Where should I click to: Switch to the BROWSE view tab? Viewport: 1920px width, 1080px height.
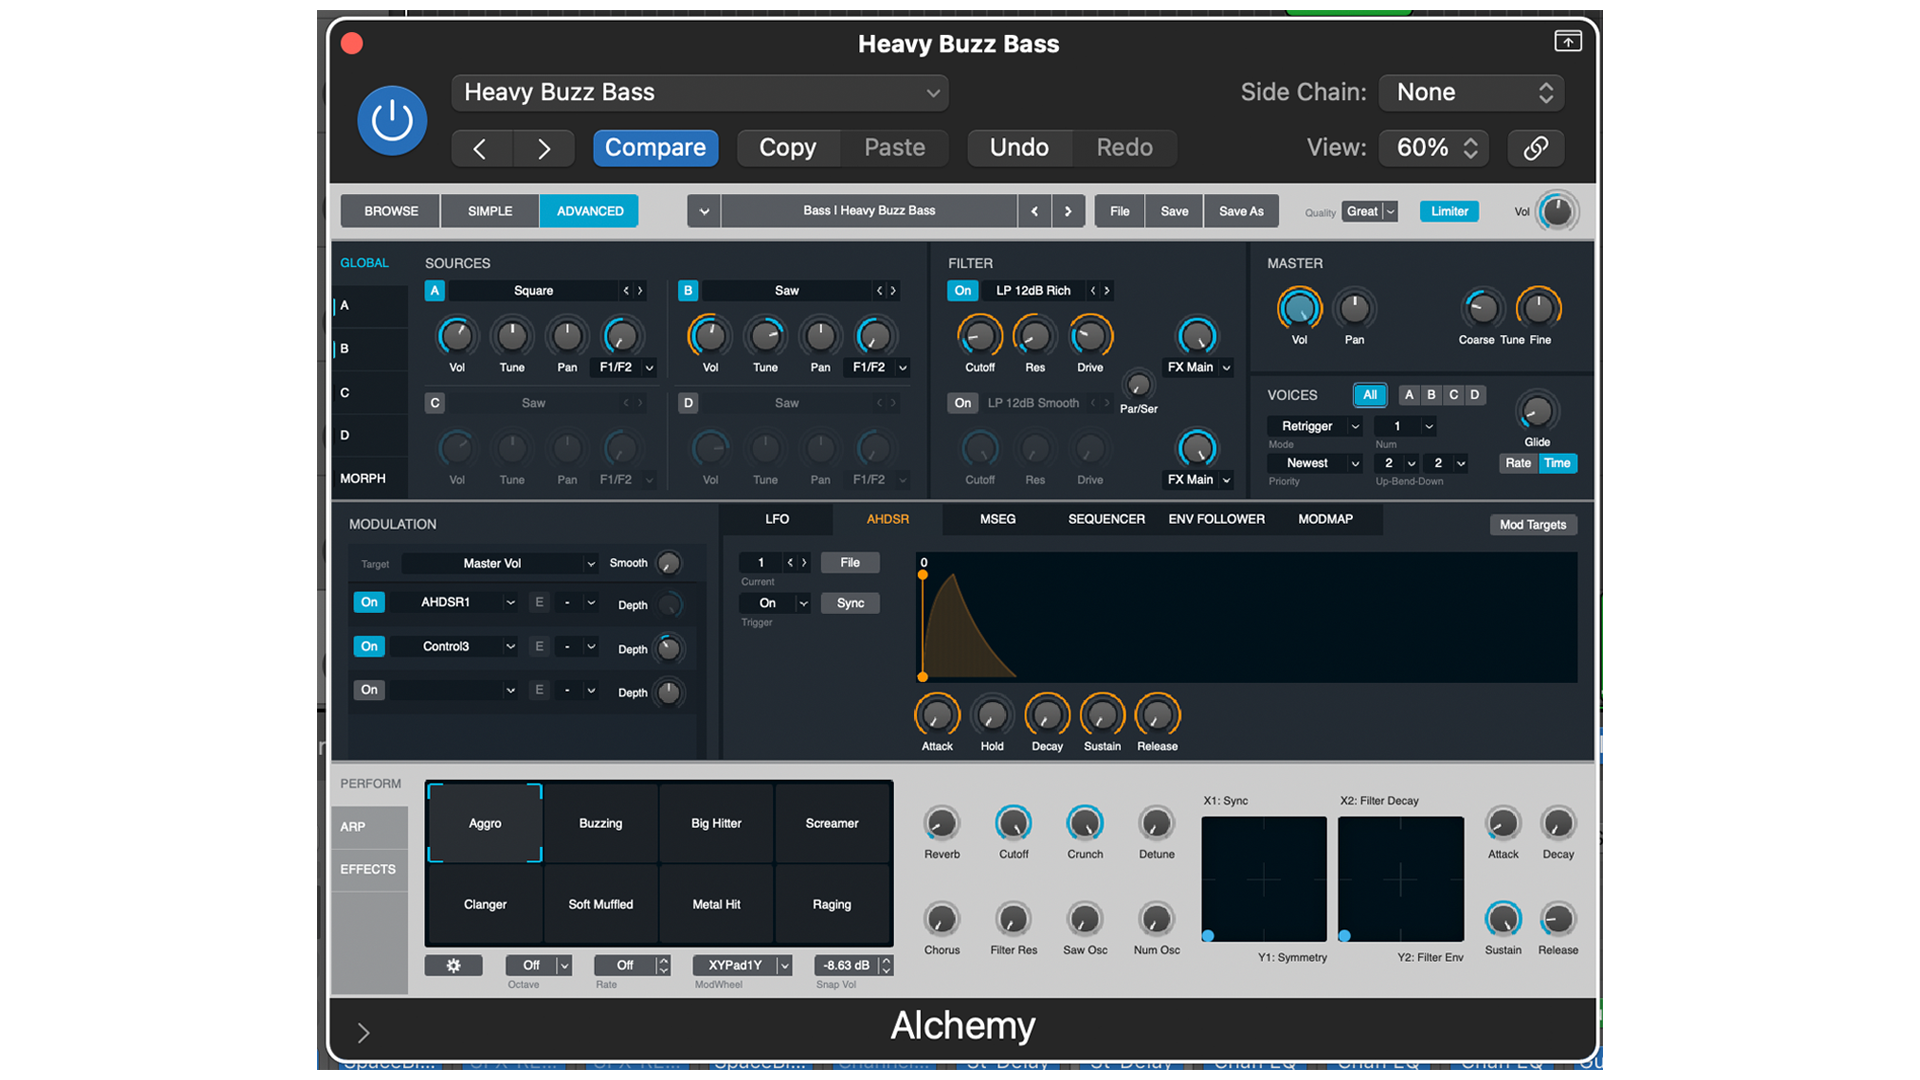pos(391,211)
